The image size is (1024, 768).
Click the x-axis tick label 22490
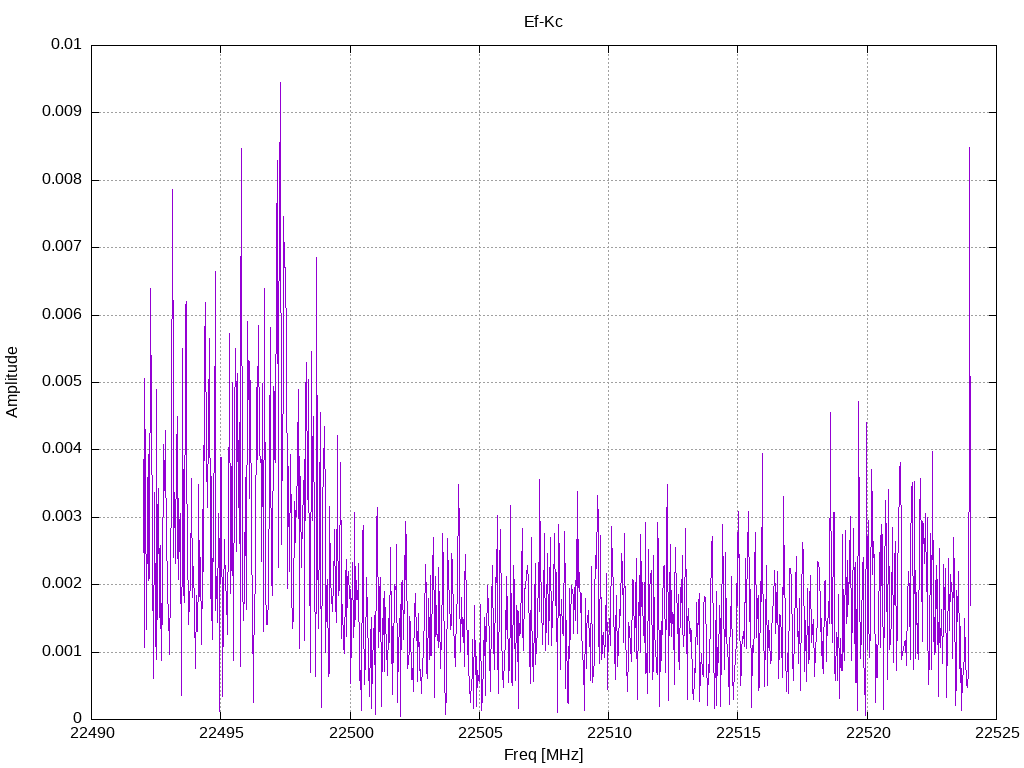(91, 733)
